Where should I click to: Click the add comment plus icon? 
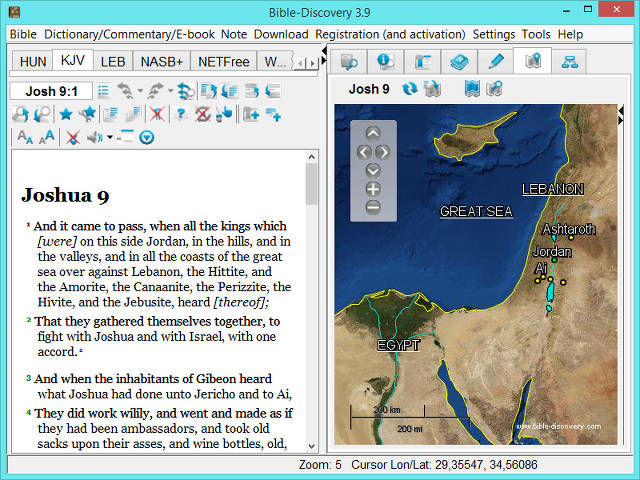click(273, 114)
